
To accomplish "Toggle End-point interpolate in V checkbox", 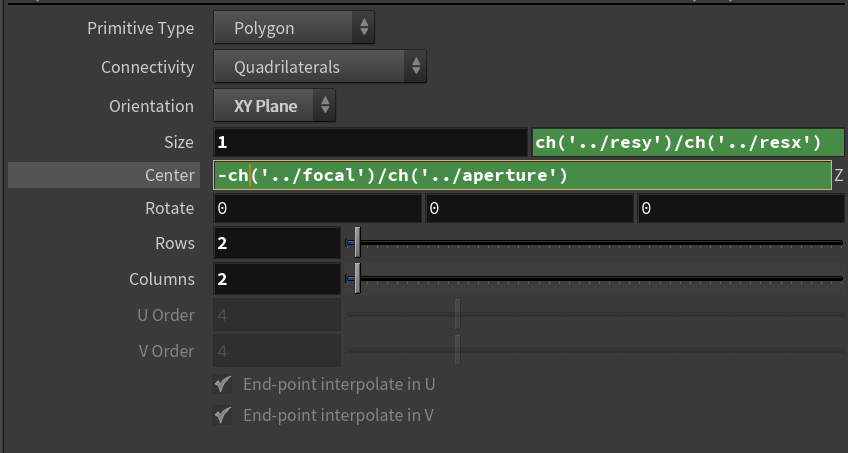I will (x=224, y=415).
